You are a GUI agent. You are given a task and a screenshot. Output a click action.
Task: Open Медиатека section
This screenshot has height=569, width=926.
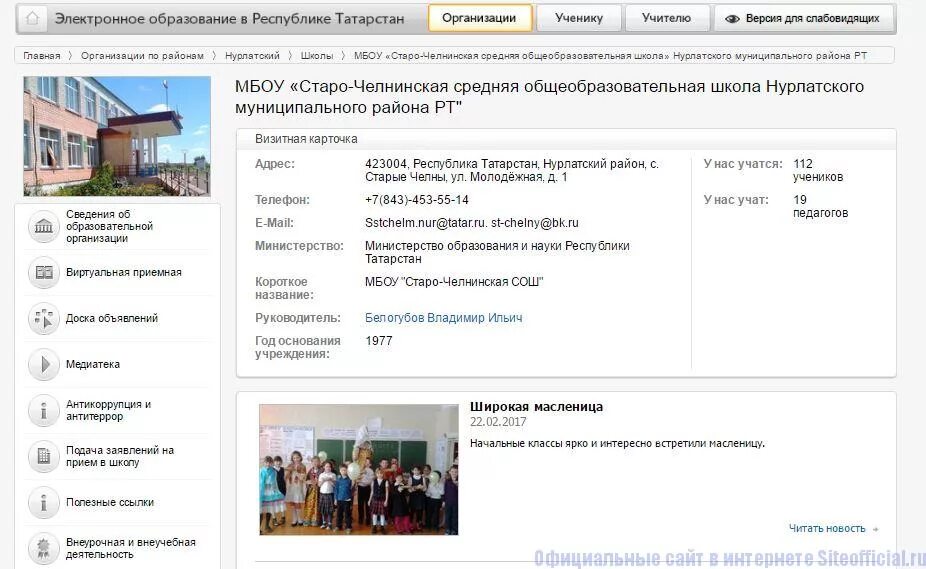tap(93, 365)
